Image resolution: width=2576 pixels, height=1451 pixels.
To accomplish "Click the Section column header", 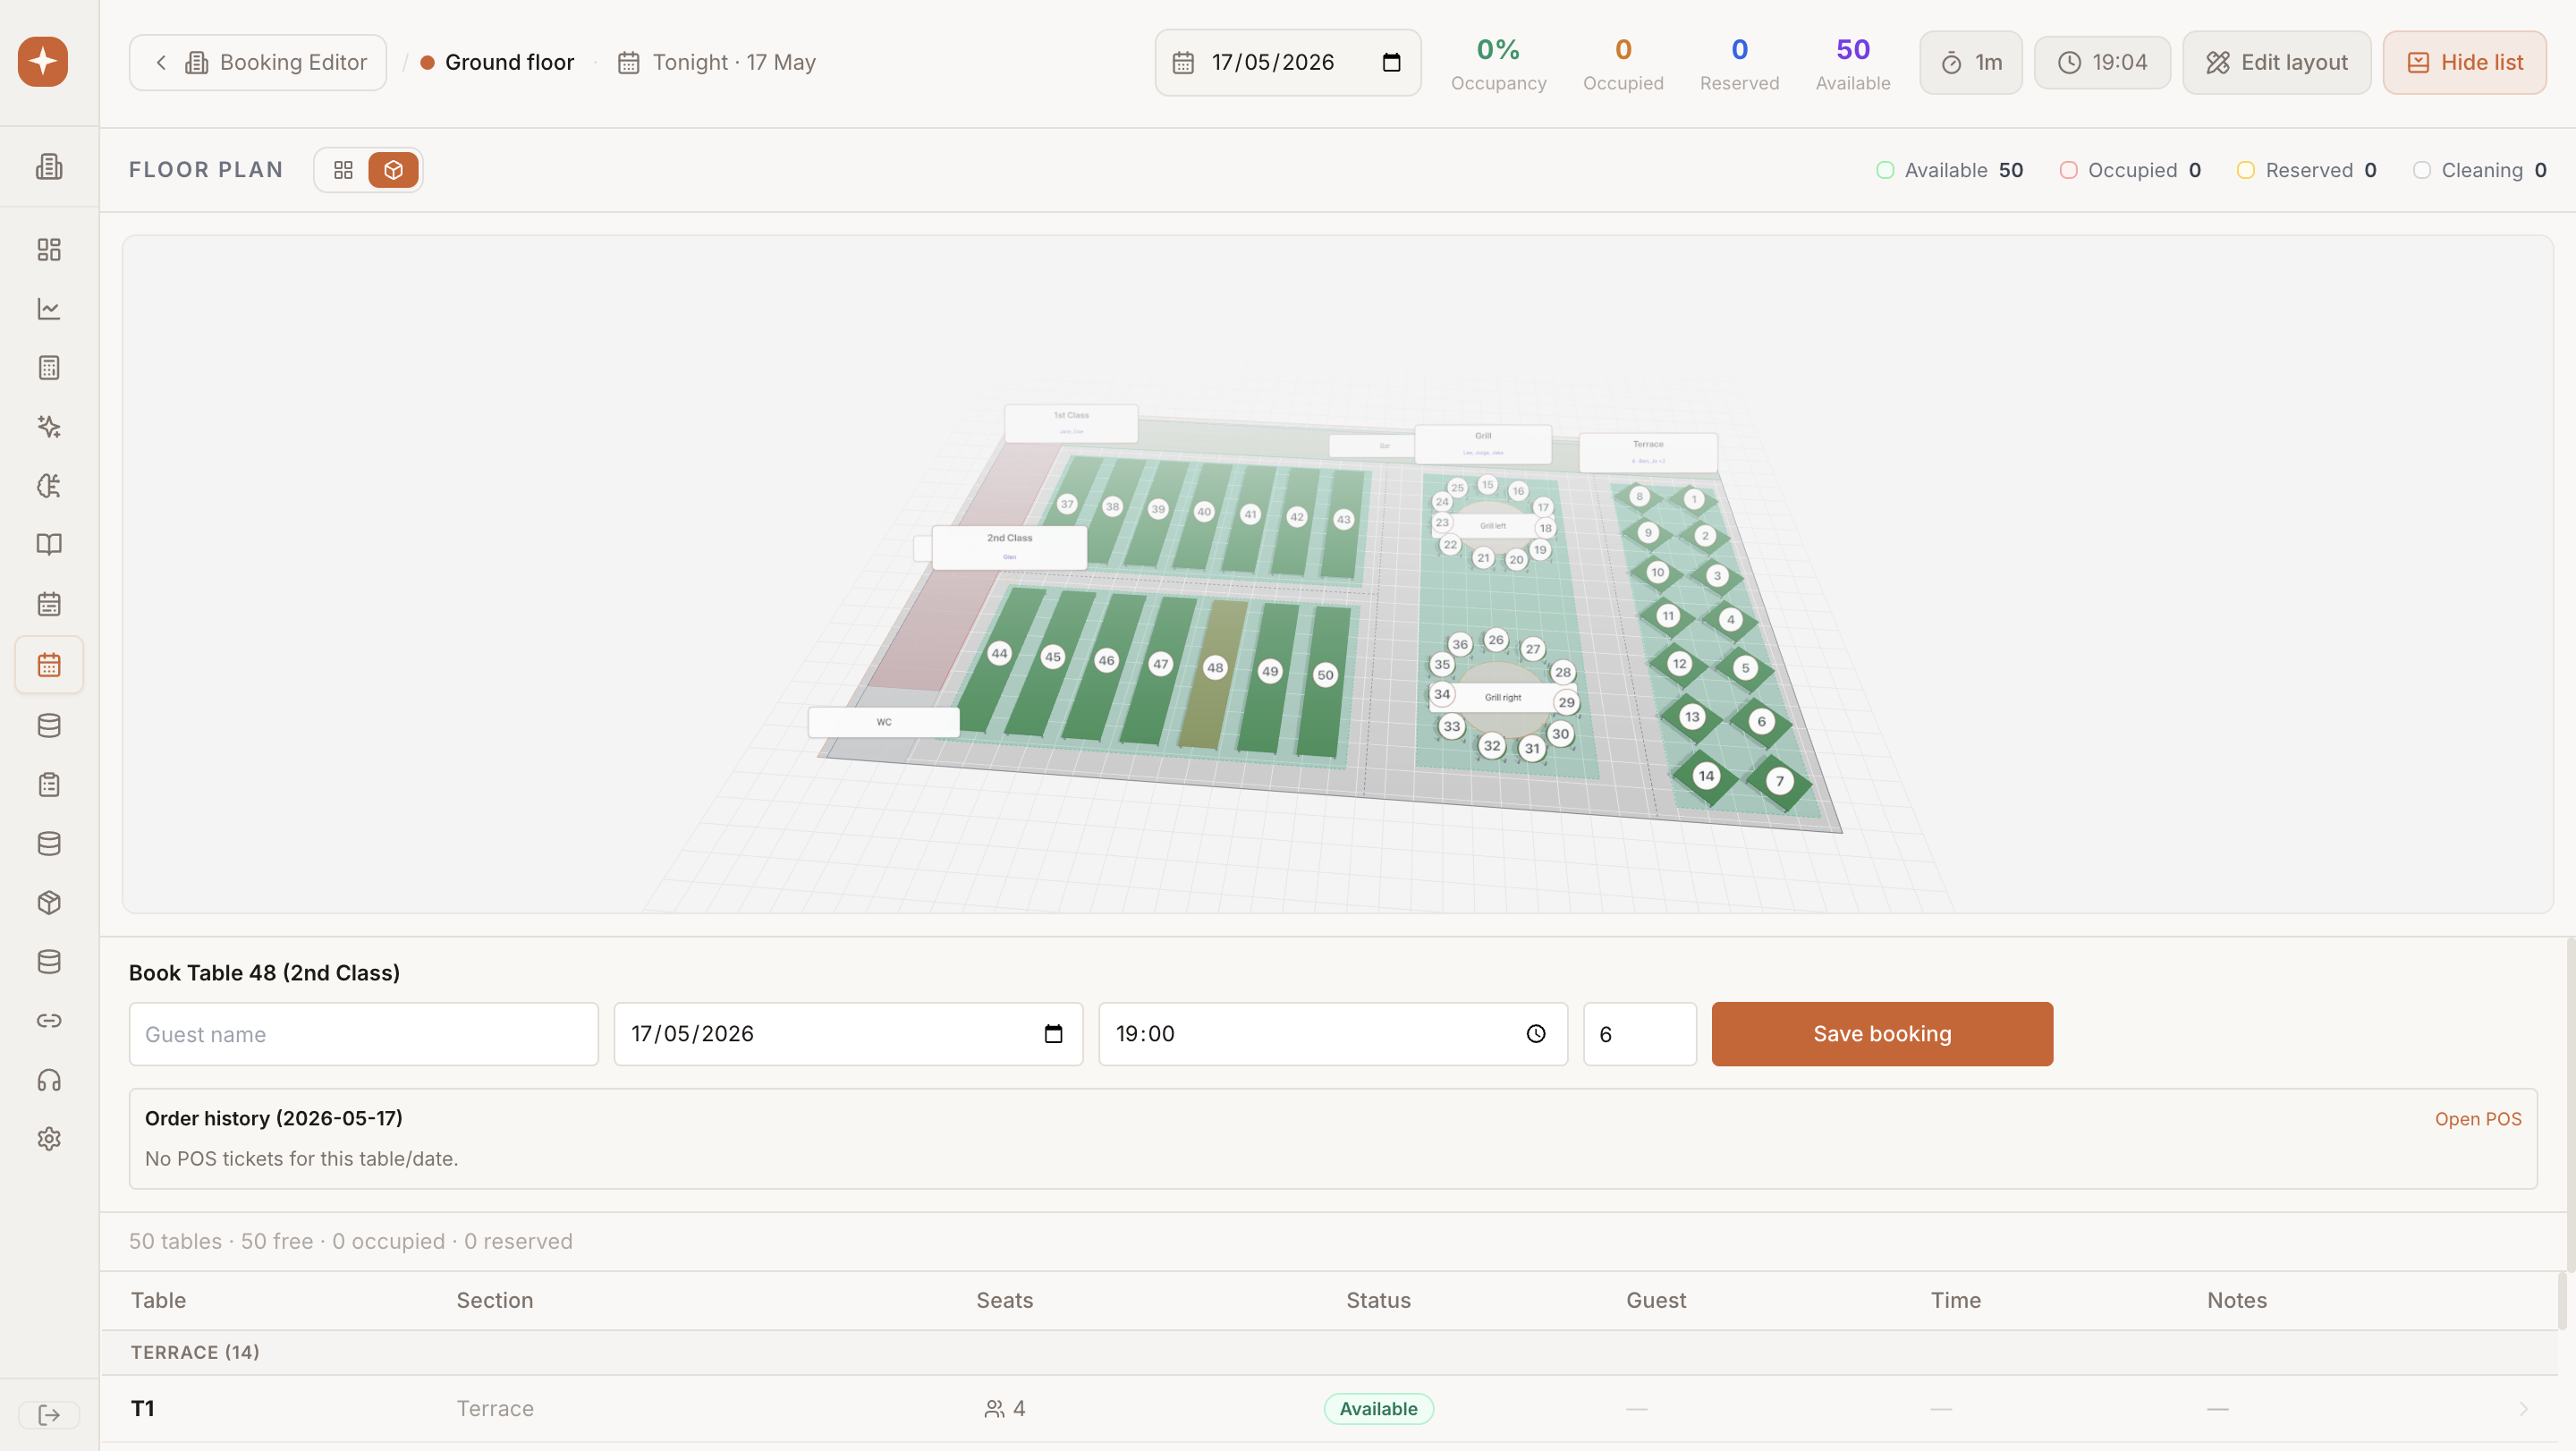I will [x=495, y=1301].
